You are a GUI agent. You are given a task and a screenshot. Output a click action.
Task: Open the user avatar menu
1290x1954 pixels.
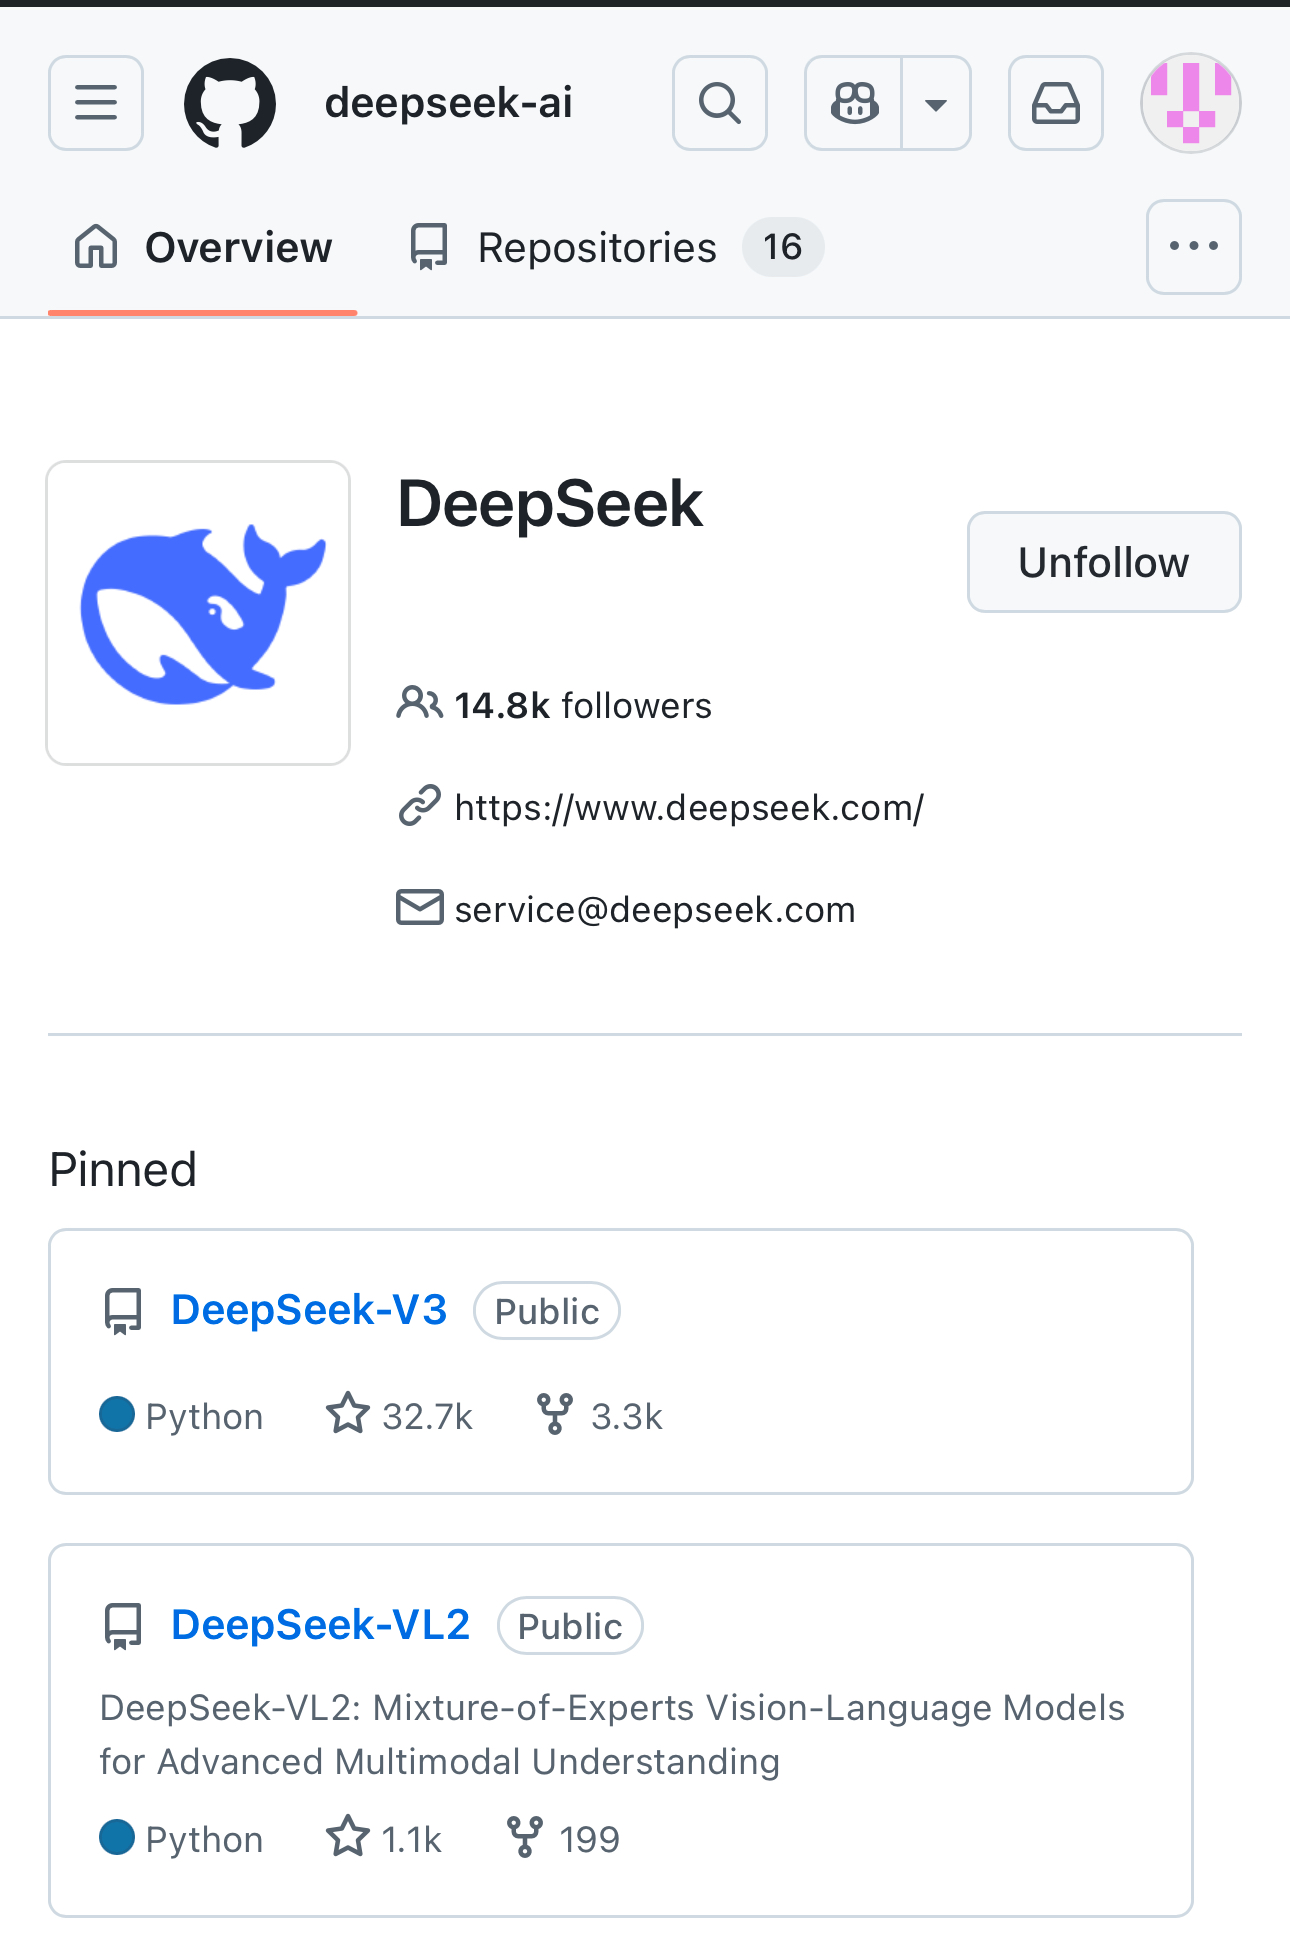[x=1190, y=103]
